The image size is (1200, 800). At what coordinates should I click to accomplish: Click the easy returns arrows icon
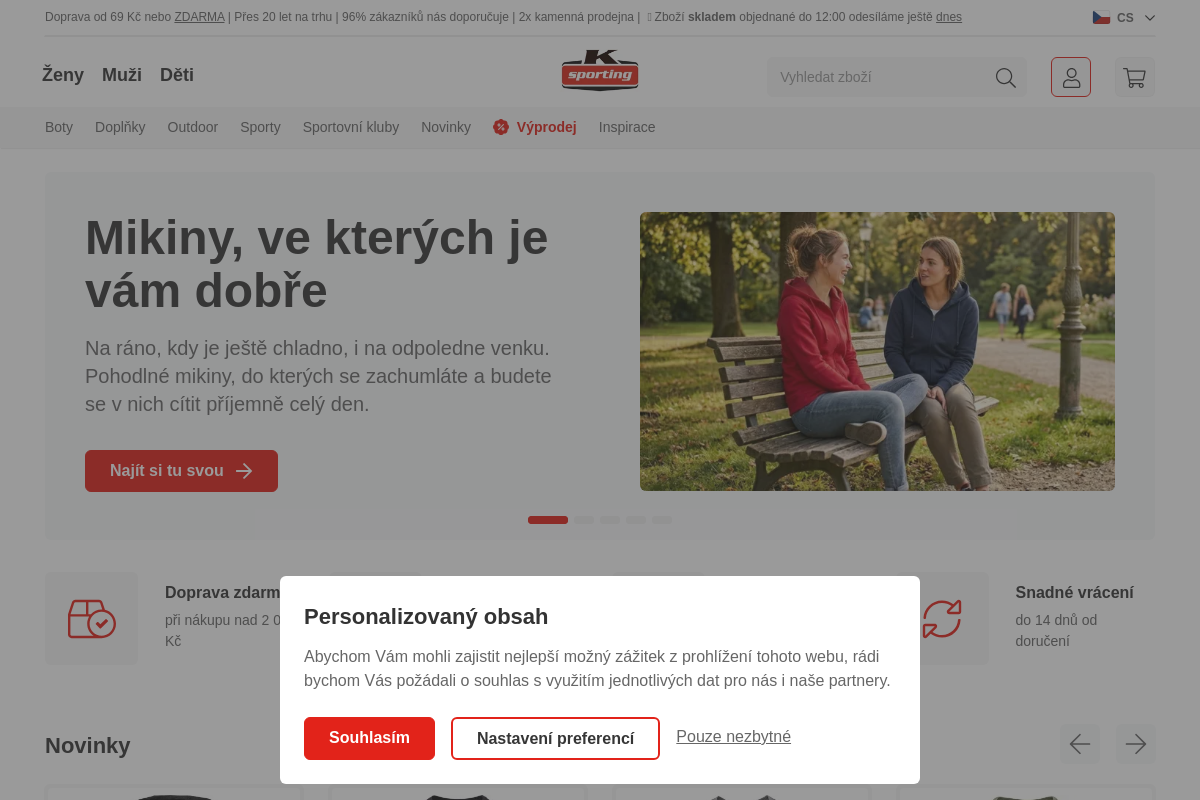pos(941,619)
